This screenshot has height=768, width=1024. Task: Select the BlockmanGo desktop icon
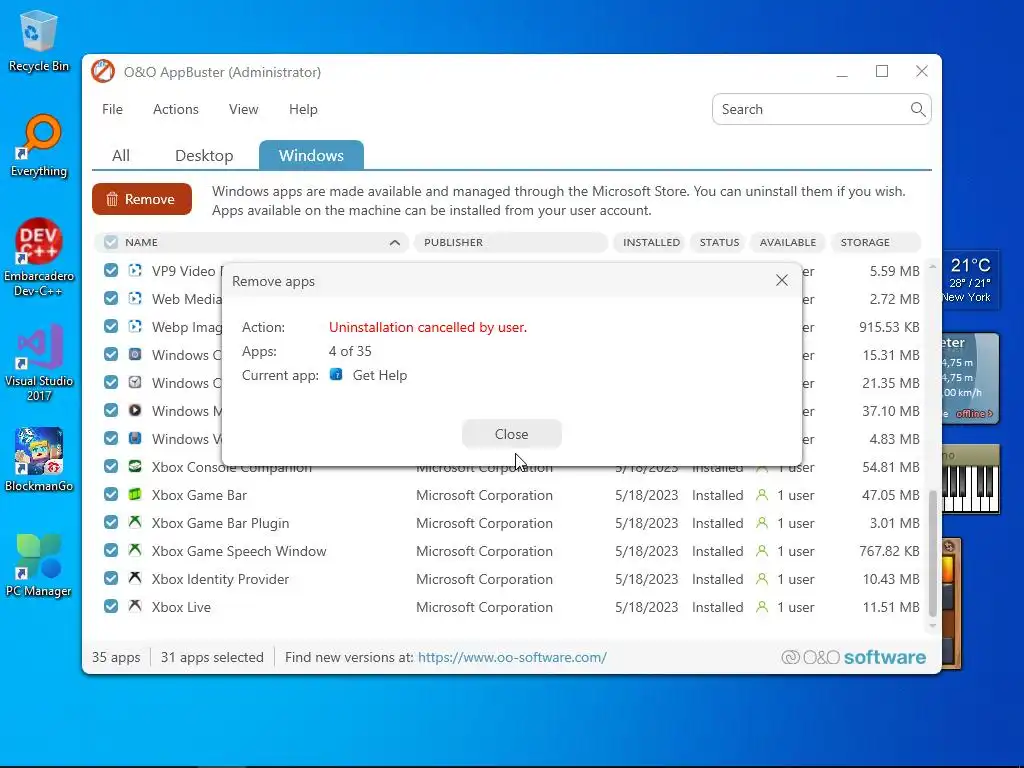pyautogui.click(x=39, y=460)
